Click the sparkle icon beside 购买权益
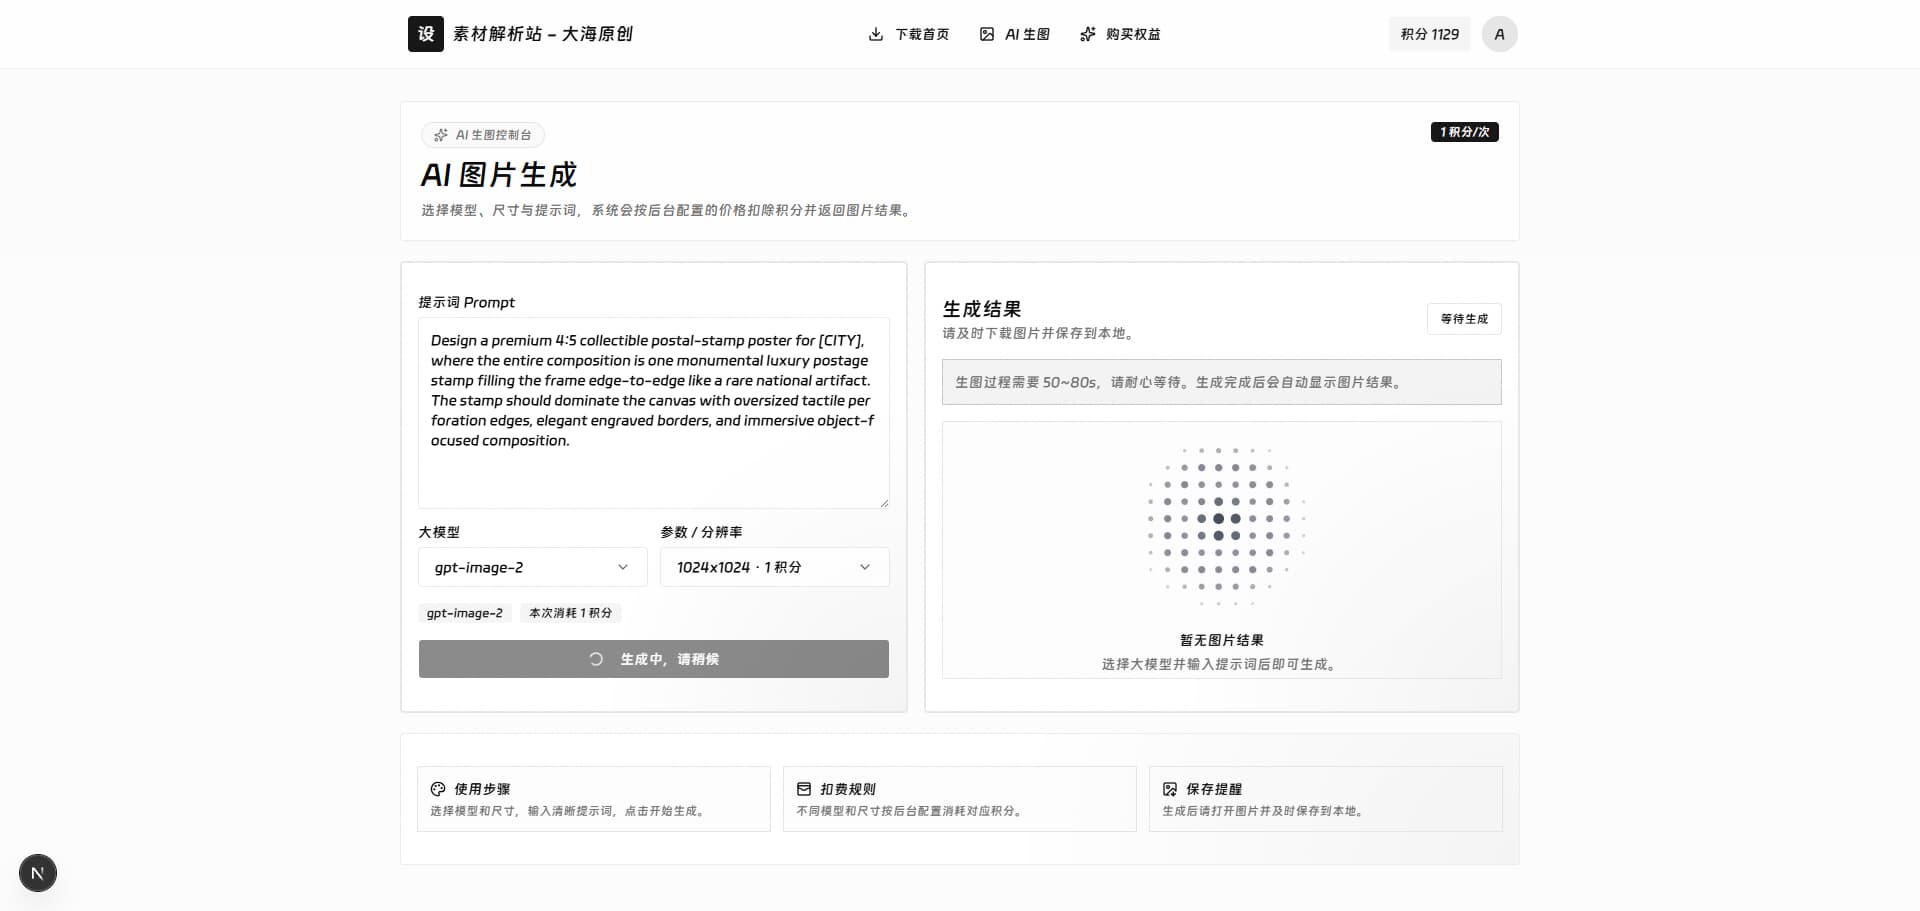This screenshot has width=1920, height=911. (x=1088, y=34)
